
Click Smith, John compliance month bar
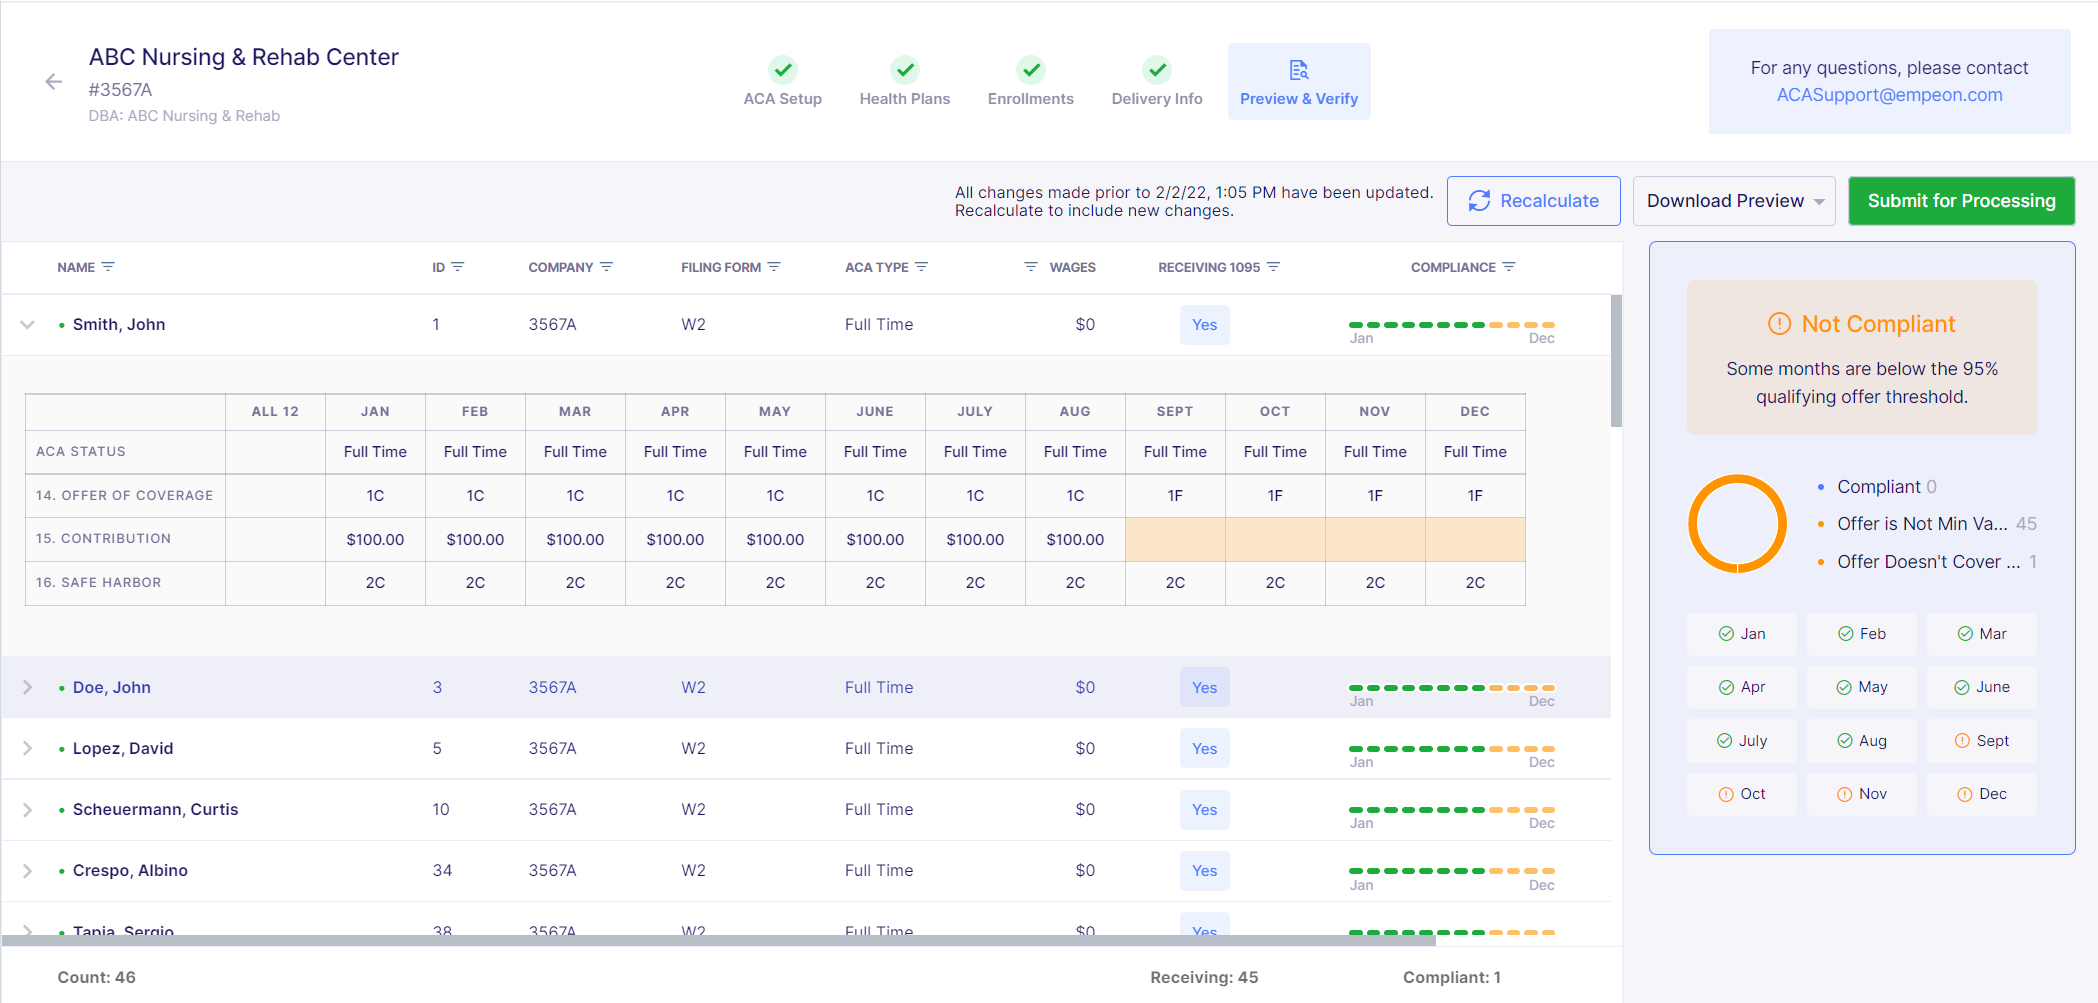point(1452,325)
